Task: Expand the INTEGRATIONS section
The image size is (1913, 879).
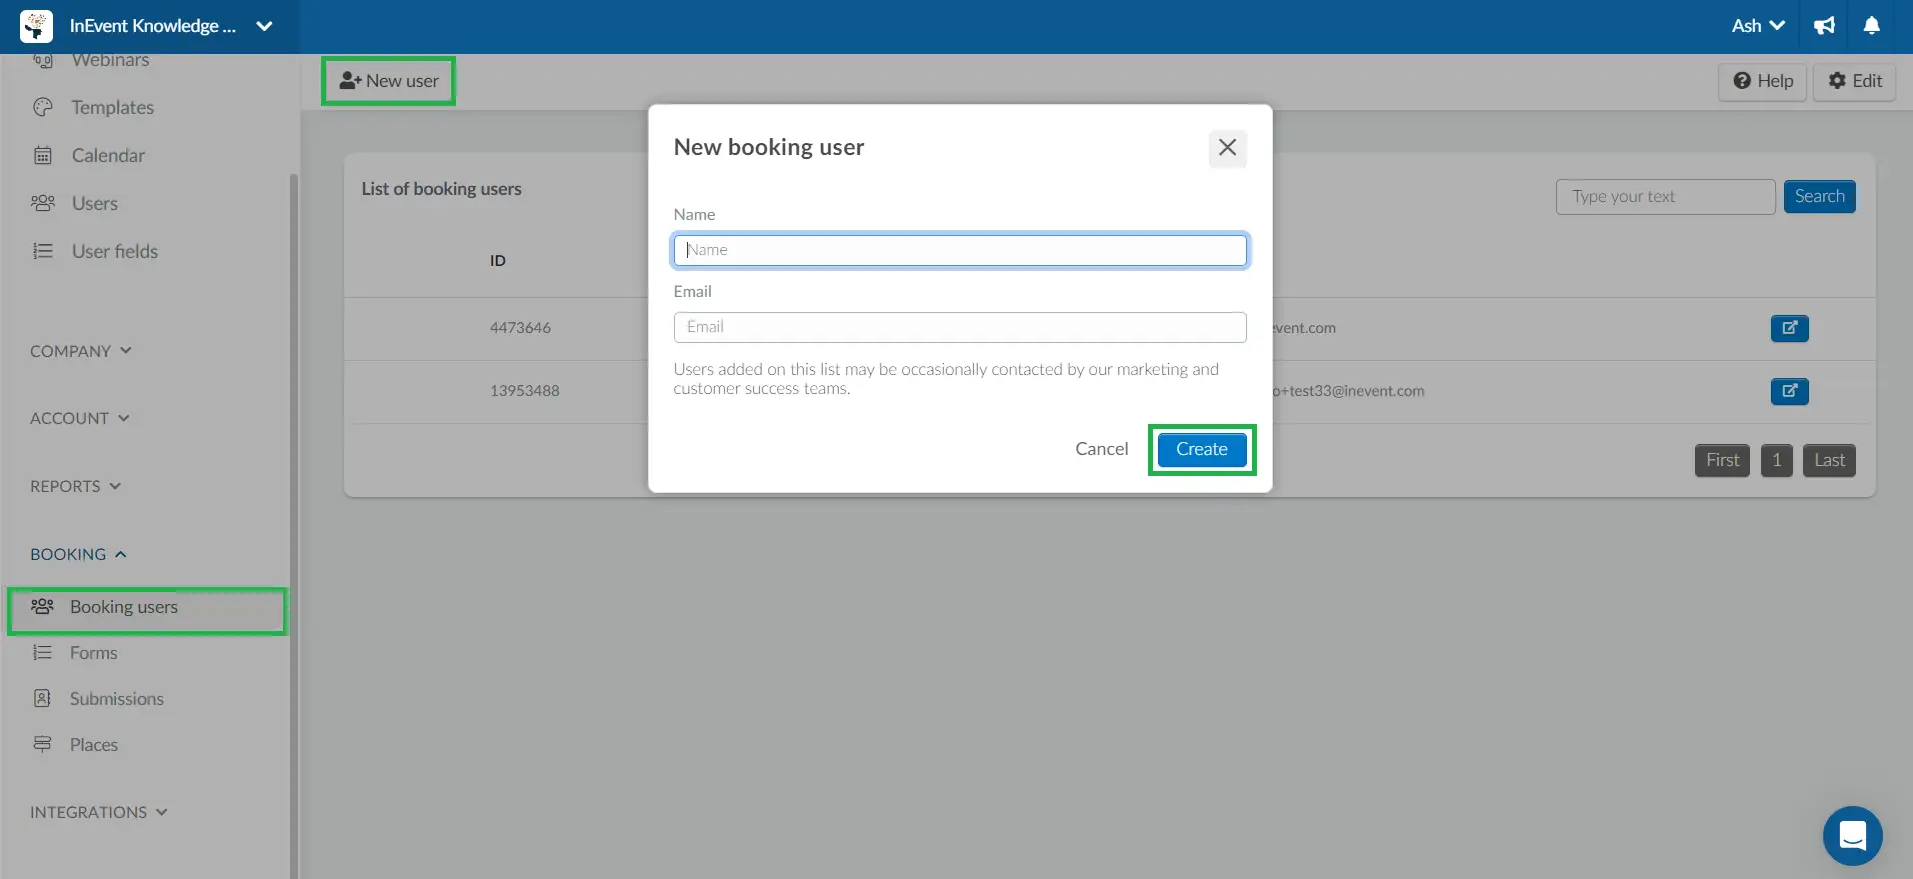Action: 99,812
